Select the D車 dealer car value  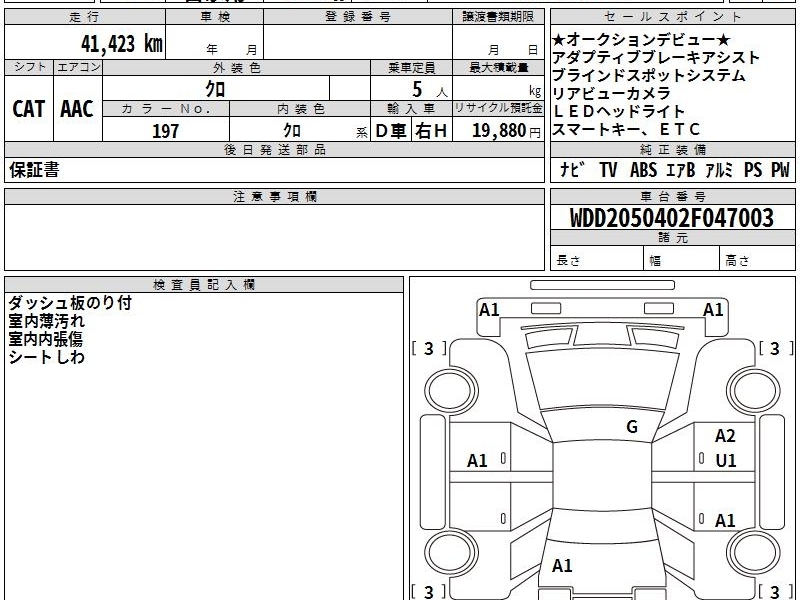pos(391,131)
